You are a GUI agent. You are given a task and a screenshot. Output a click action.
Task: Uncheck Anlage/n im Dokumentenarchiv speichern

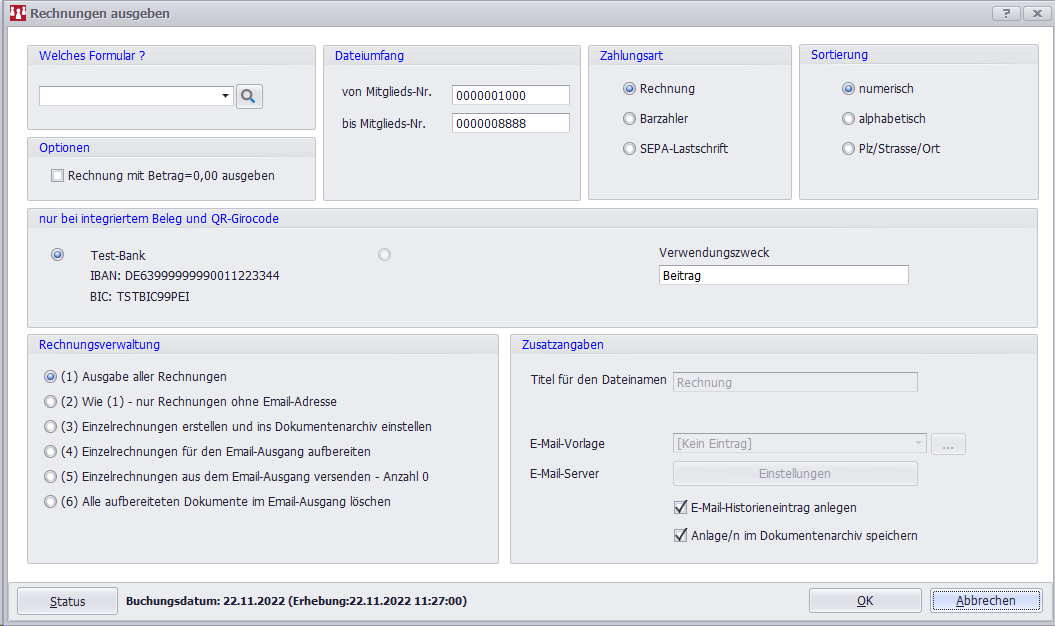pyautogui.click(x=681, y=536)
